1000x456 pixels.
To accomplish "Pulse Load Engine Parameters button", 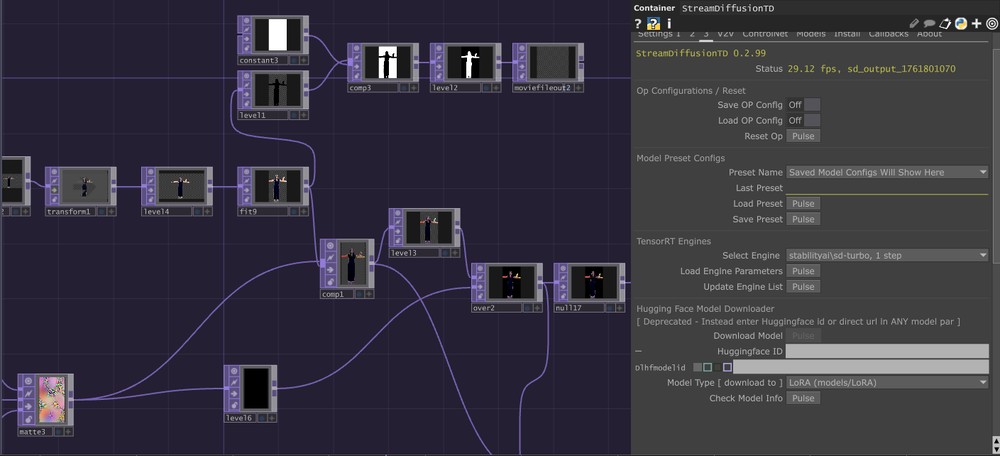I will tap(803, 271).
